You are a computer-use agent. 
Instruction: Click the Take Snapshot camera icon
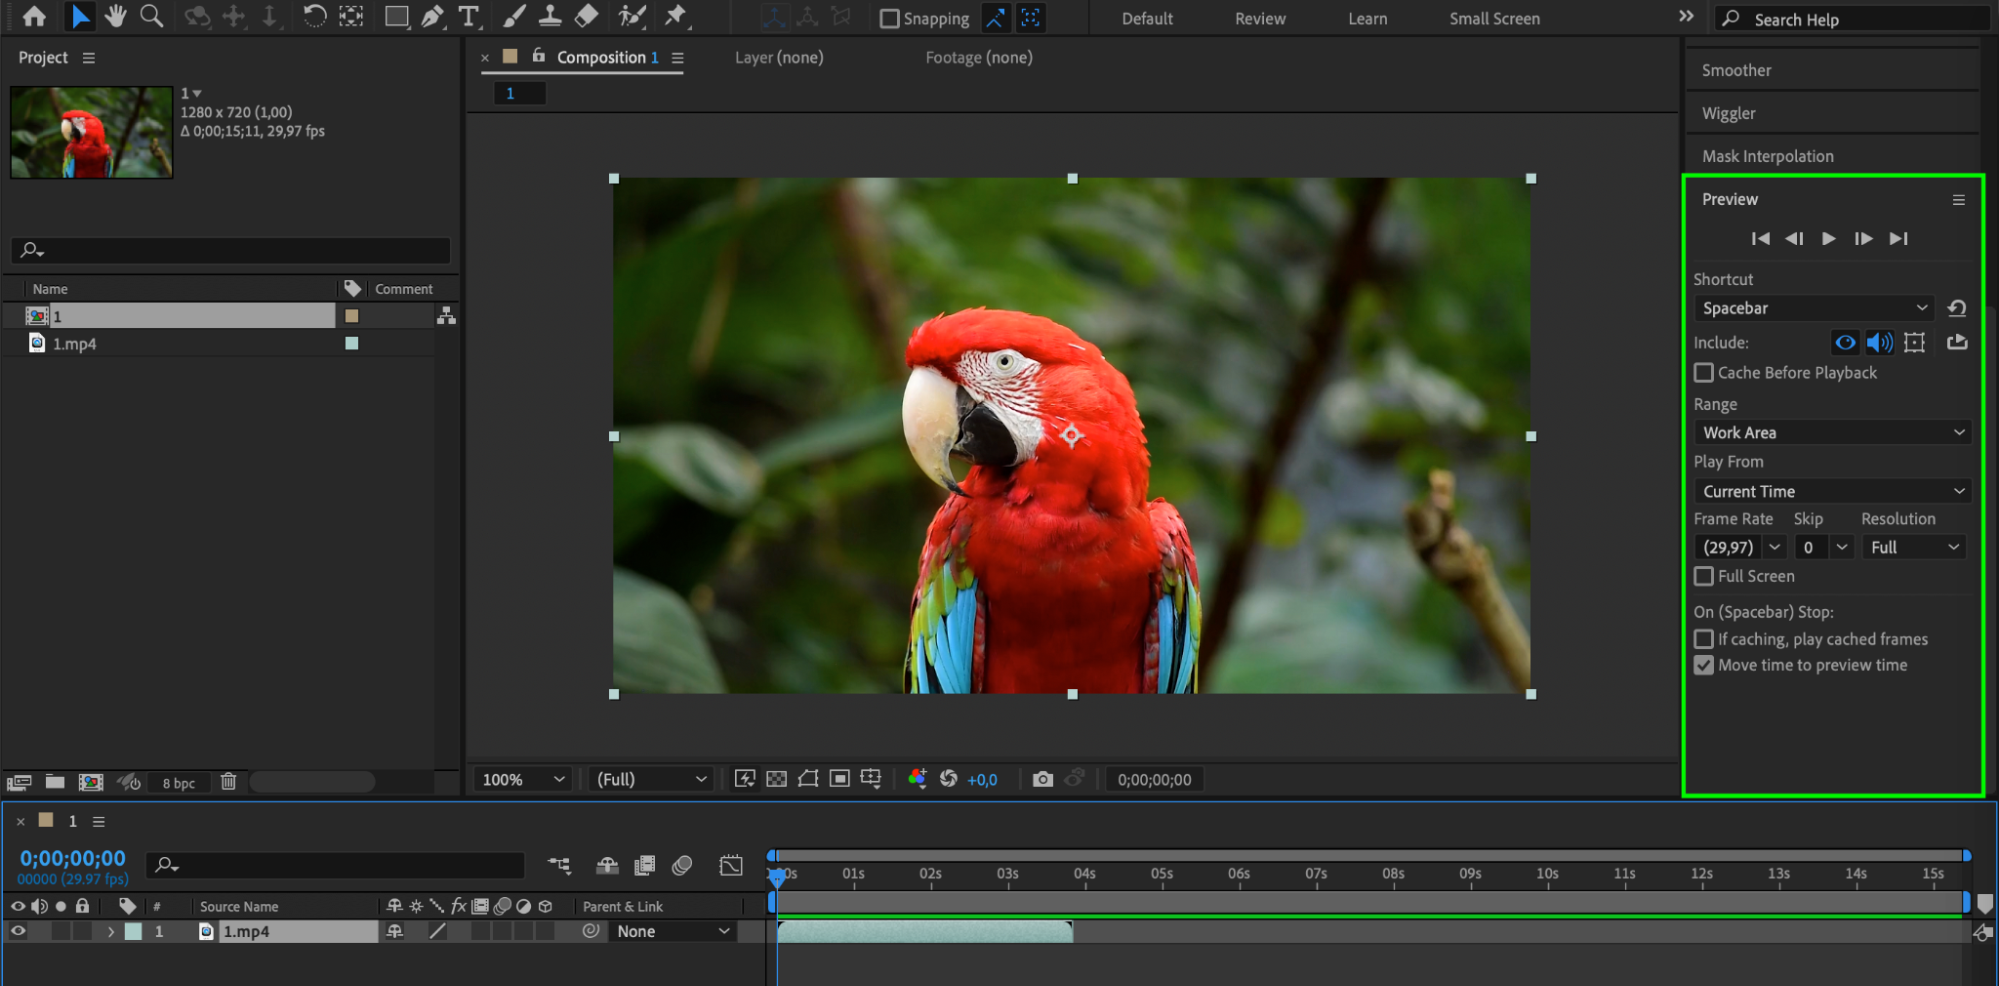click(x=1042, y=779)
